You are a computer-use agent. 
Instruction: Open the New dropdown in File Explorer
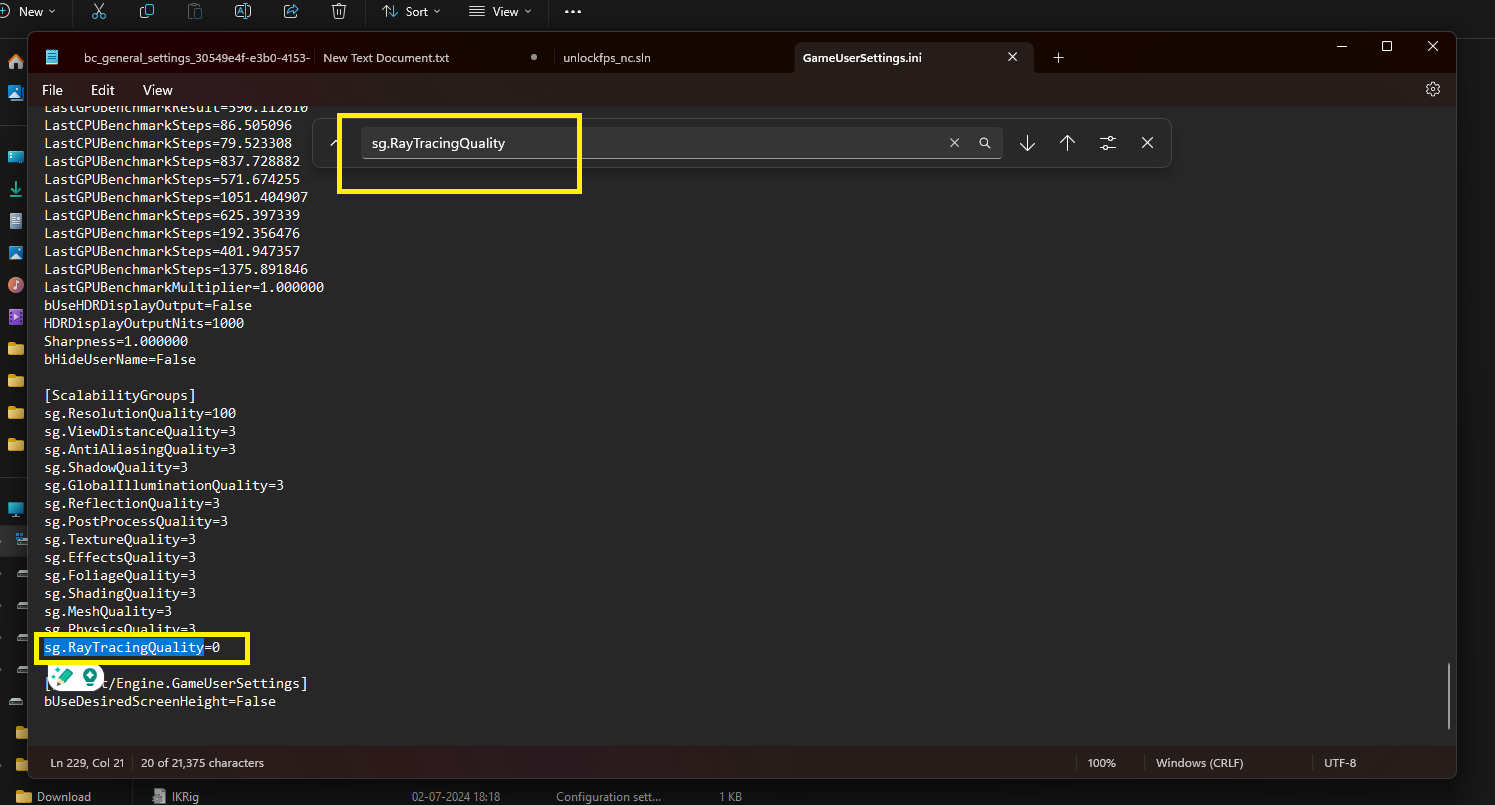click(x=29, y=12)
